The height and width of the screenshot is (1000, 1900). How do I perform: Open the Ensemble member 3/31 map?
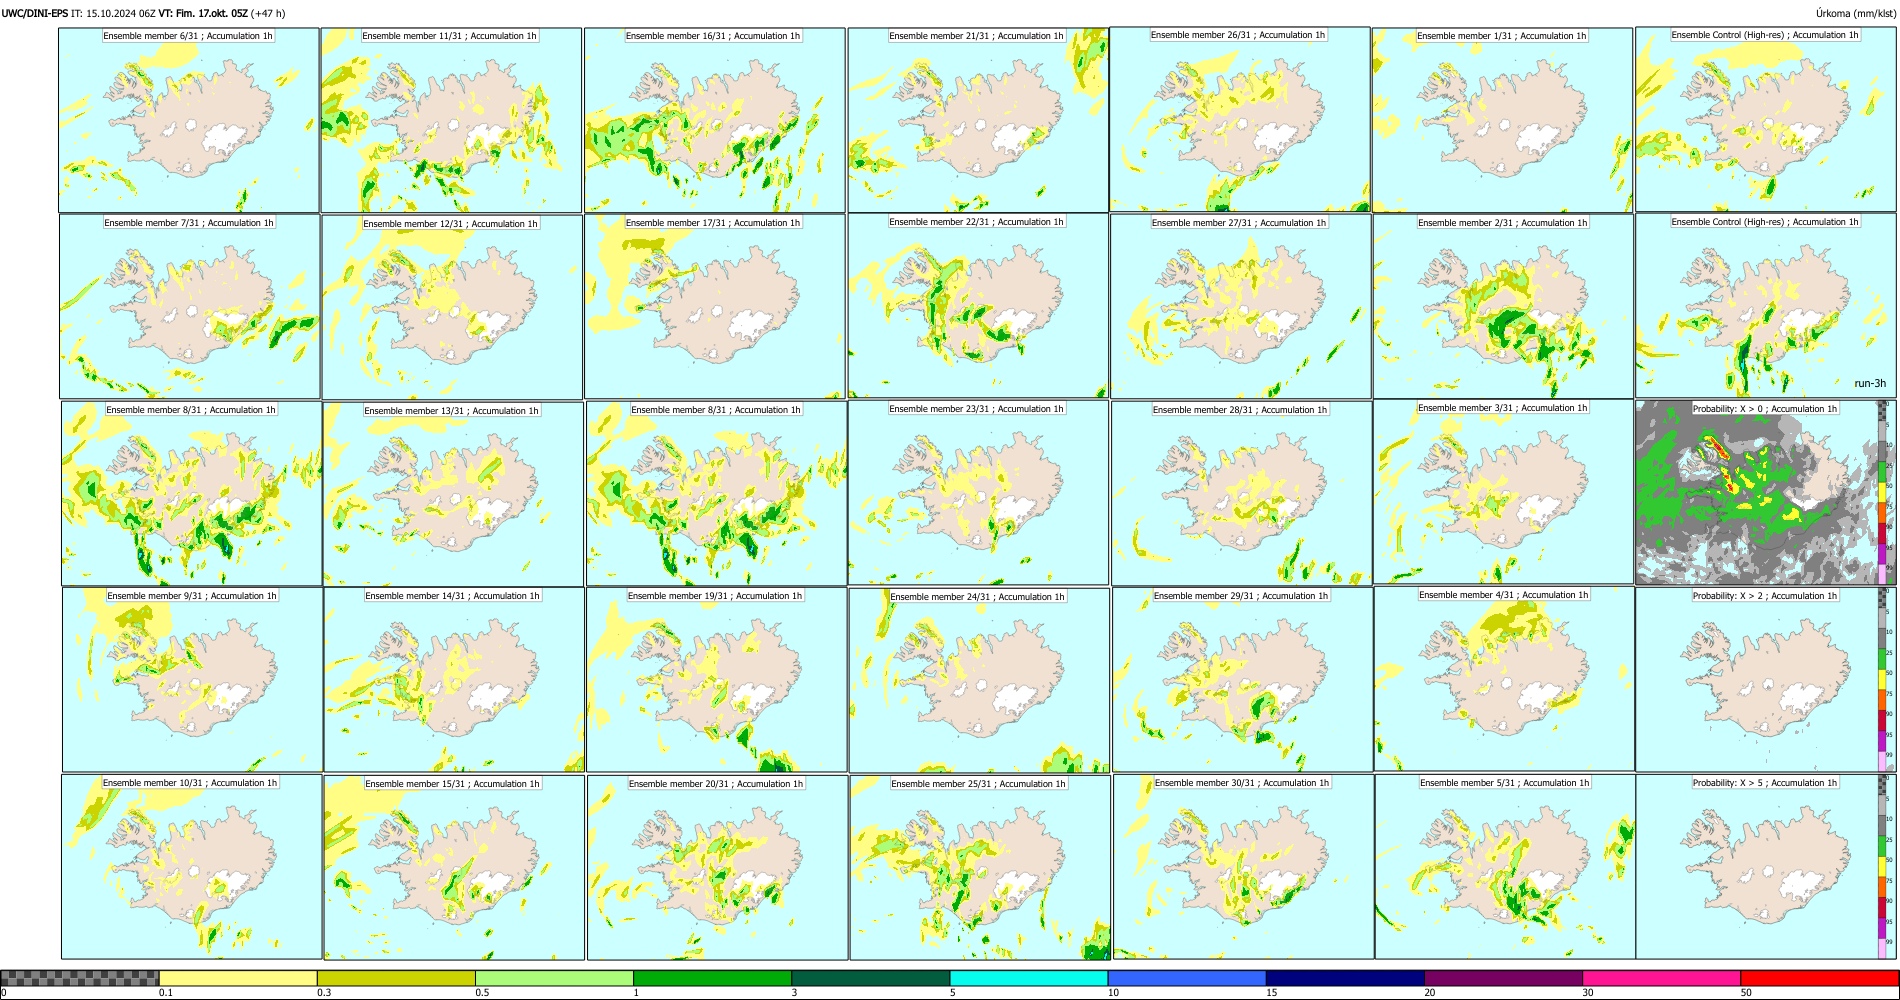1504,492
